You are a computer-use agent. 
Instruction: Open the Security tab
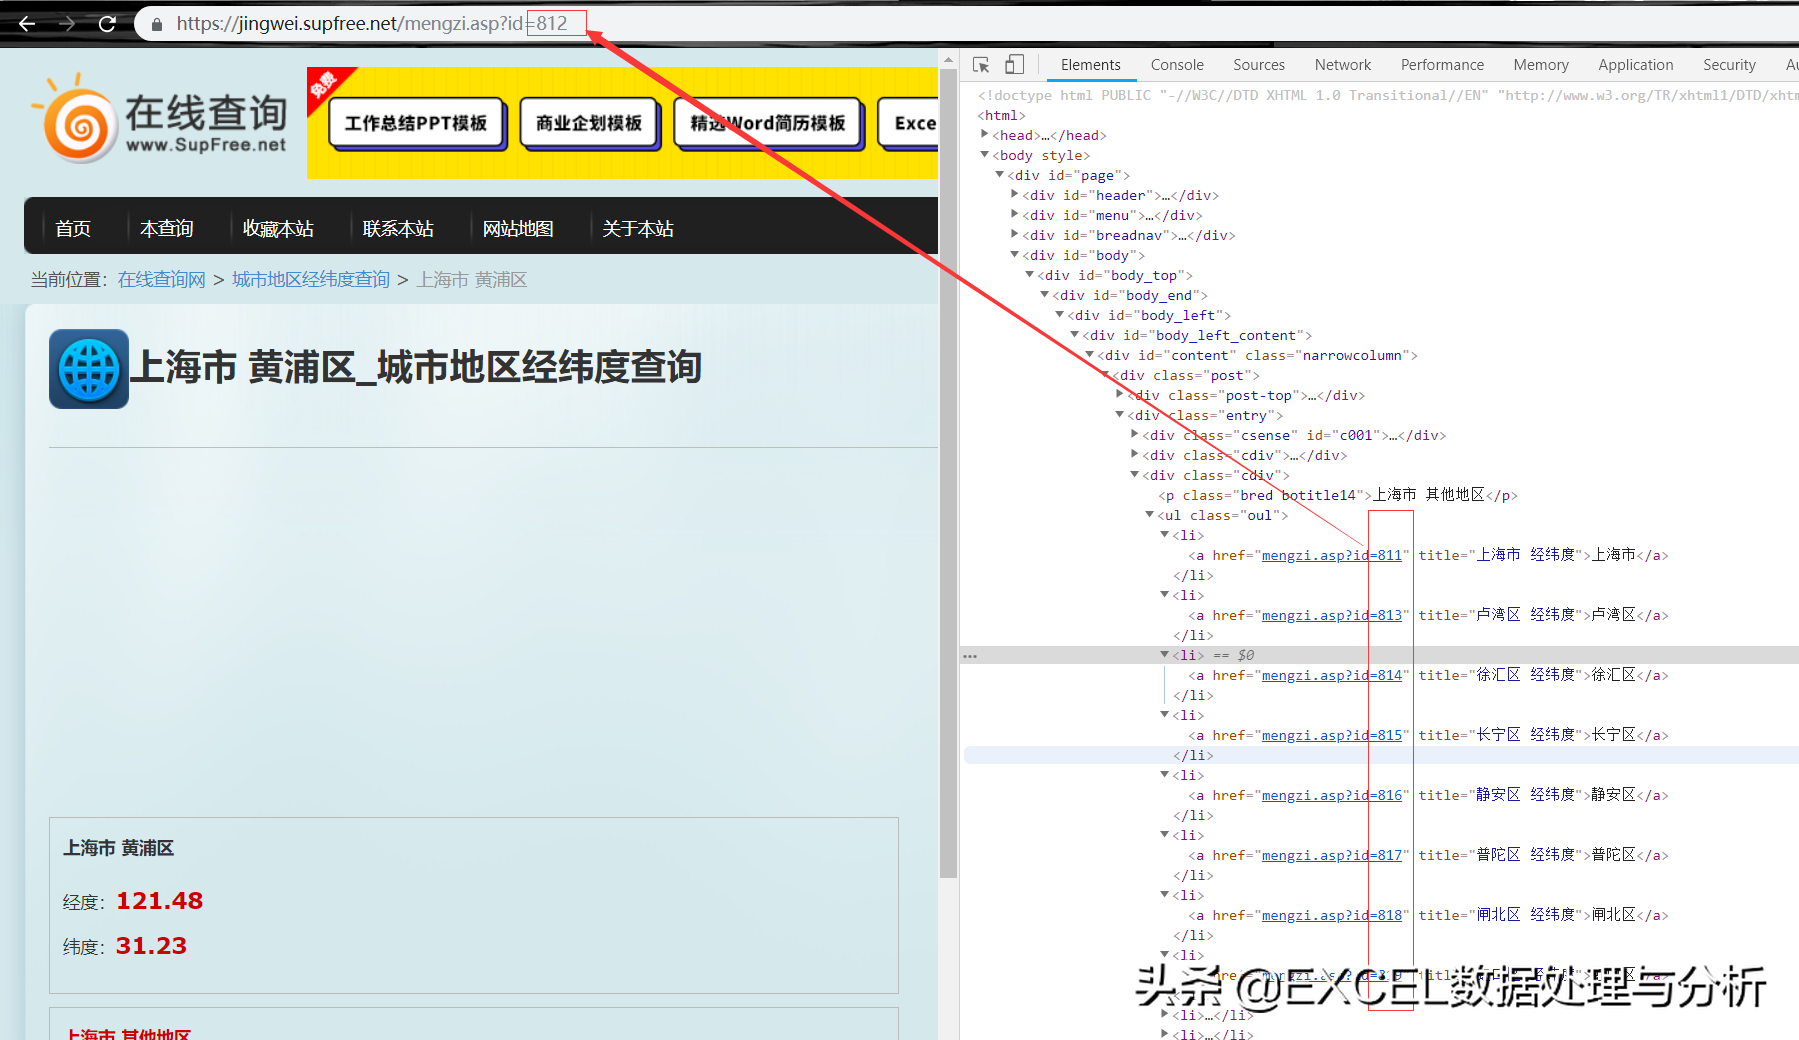tap(1729, 65)
